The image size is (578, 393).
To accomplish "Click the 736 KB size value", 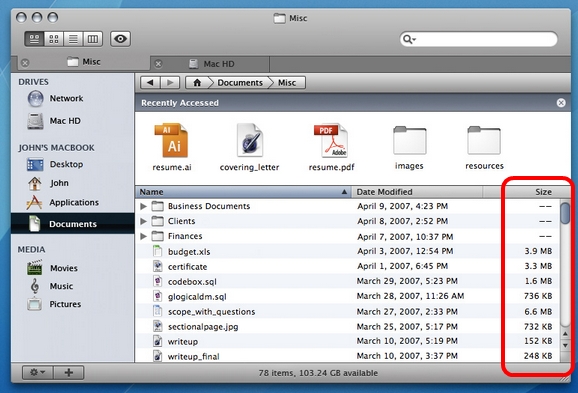I will pos(538,296).
